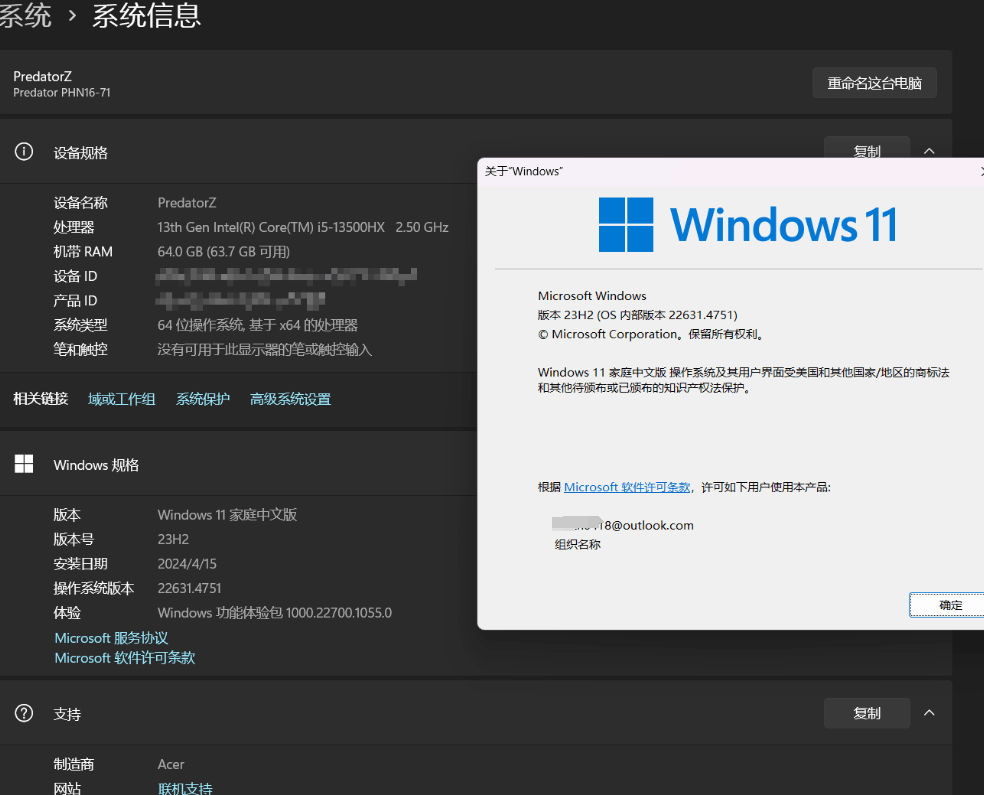Viewport: 984px width, 795px height.
Task: Click the blurred 设备 ID value
Action: tap(286, 275)
